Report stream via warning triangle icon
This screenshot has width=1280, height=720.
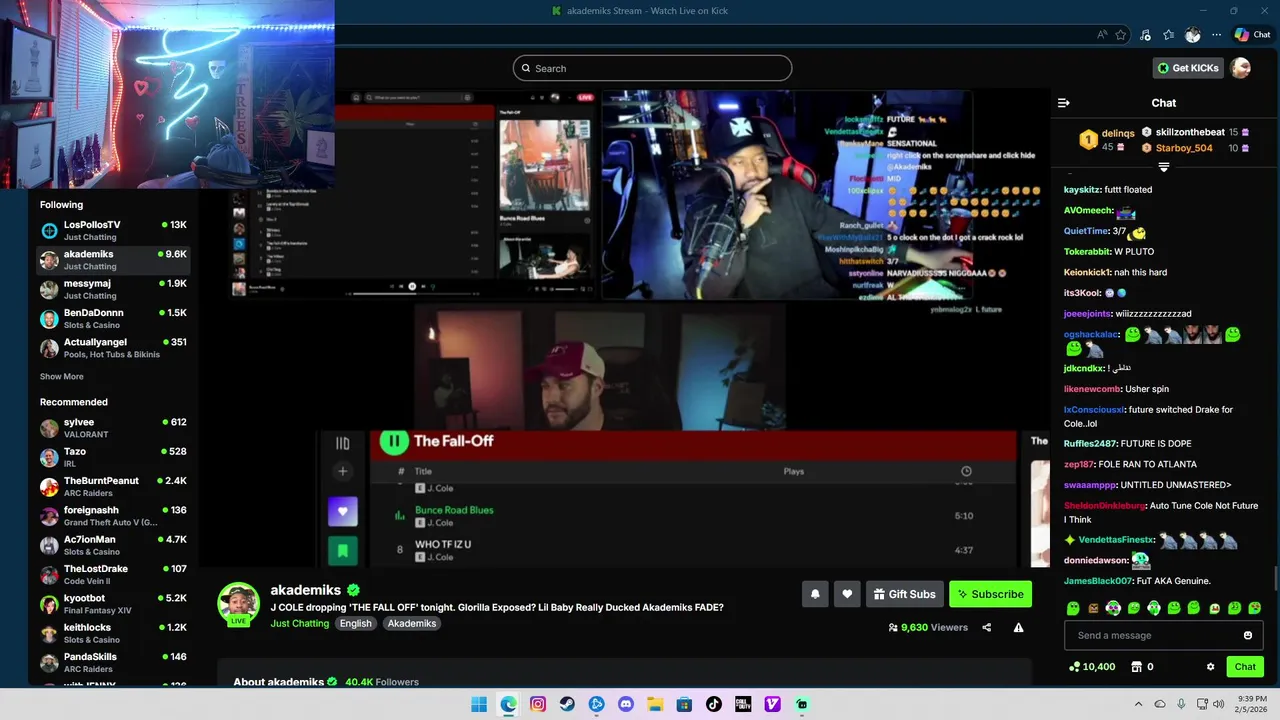(1018, 628)
